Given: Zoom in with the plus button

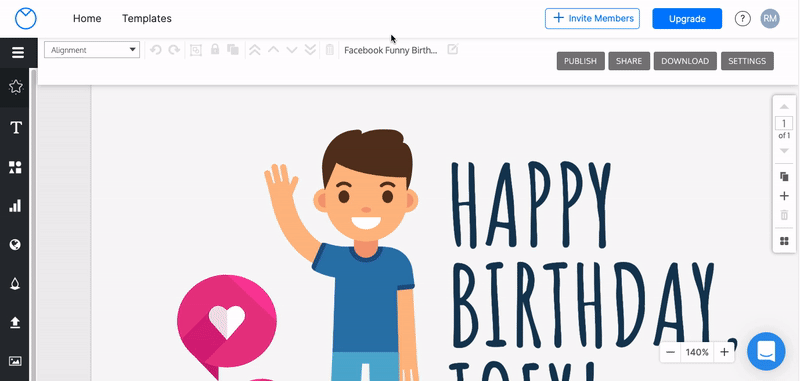Looking at the screenshot, I should click(x=724, y=352).
